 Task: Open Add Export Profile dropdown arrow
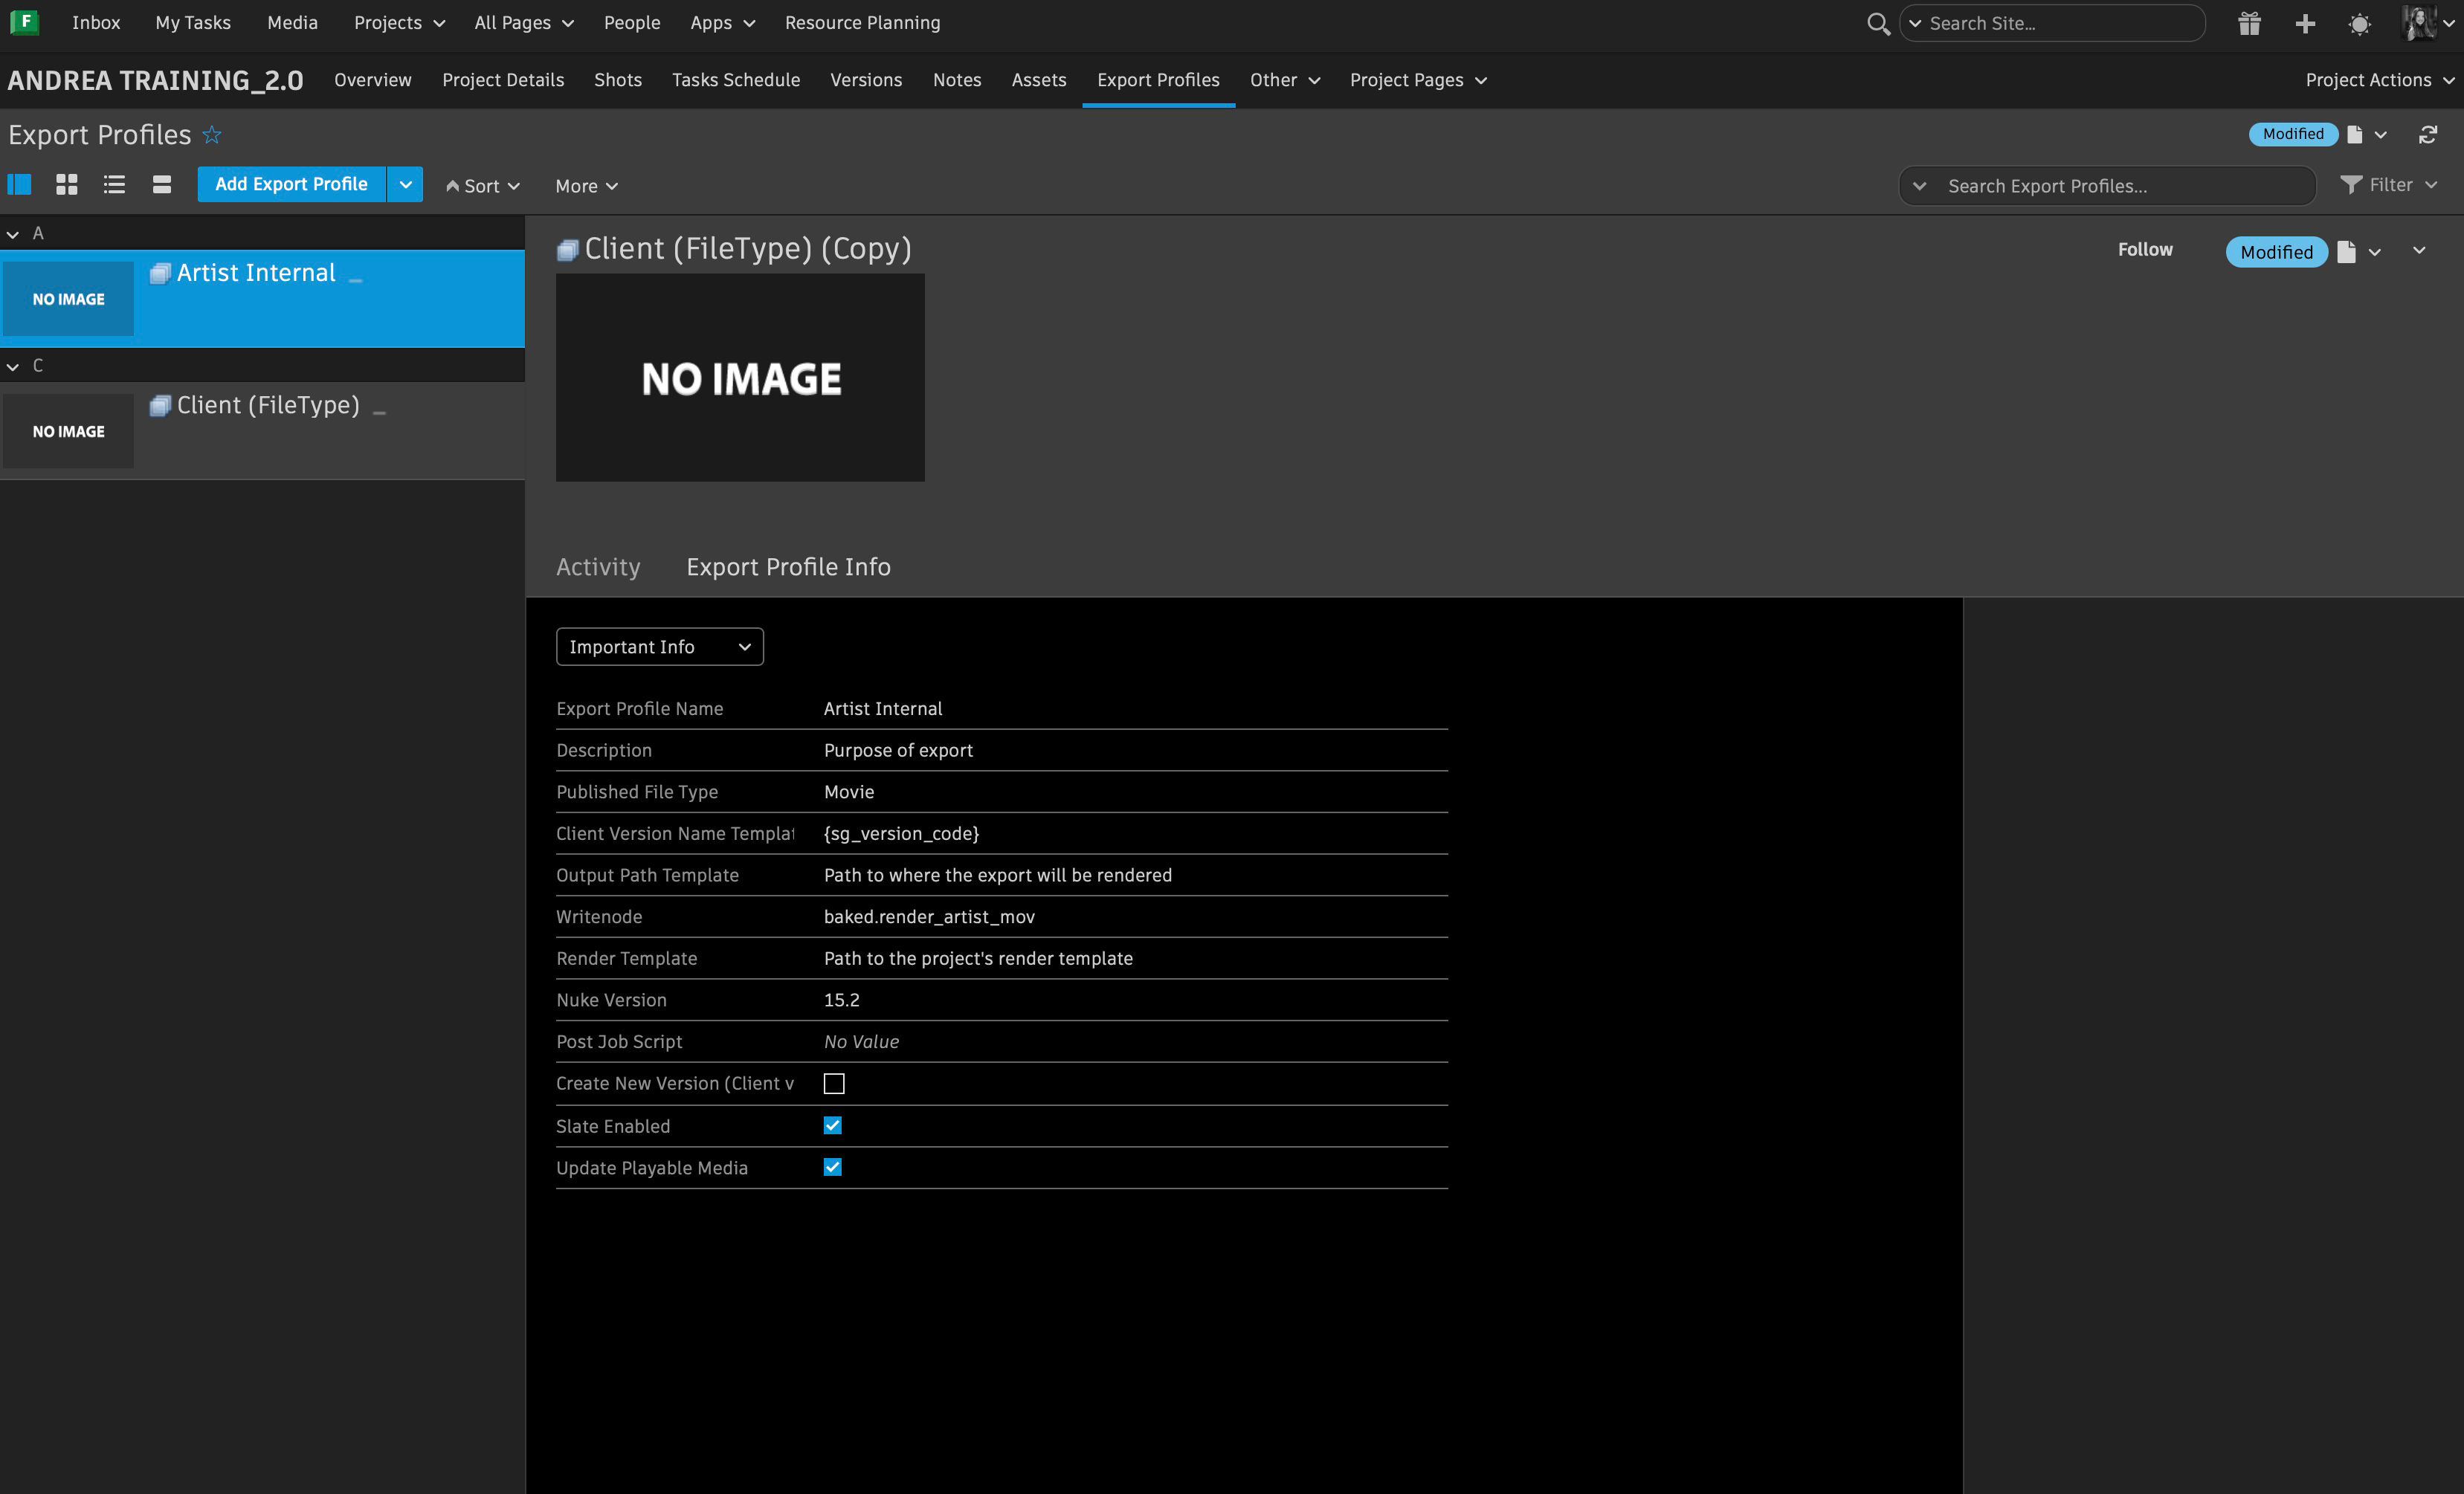405,185
